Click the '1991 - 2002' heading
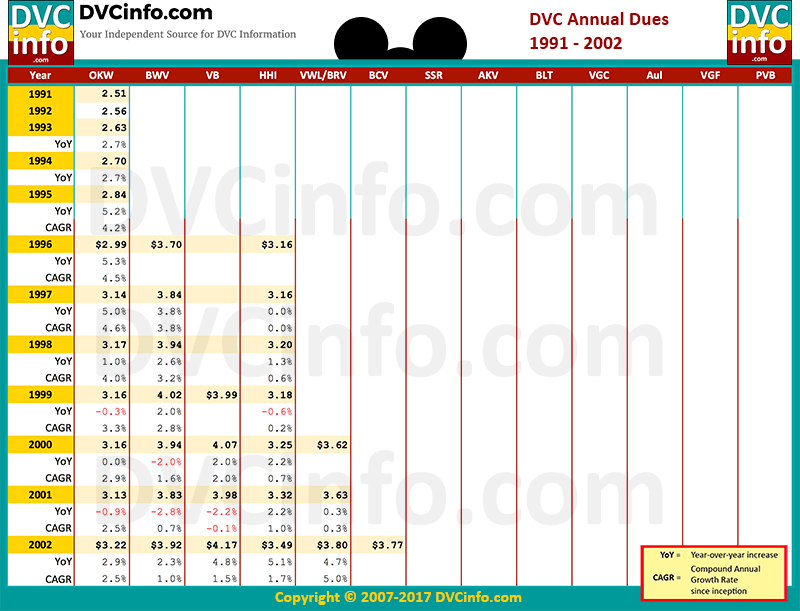This screenshot has height=611, width=800. pos(576,43)
